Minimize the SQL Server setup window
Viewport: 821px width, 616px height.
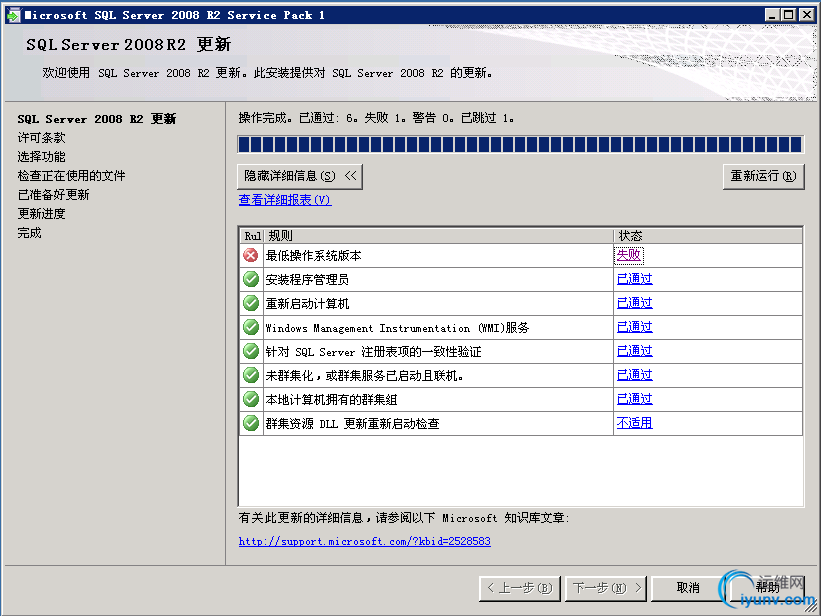pos(771,15)
